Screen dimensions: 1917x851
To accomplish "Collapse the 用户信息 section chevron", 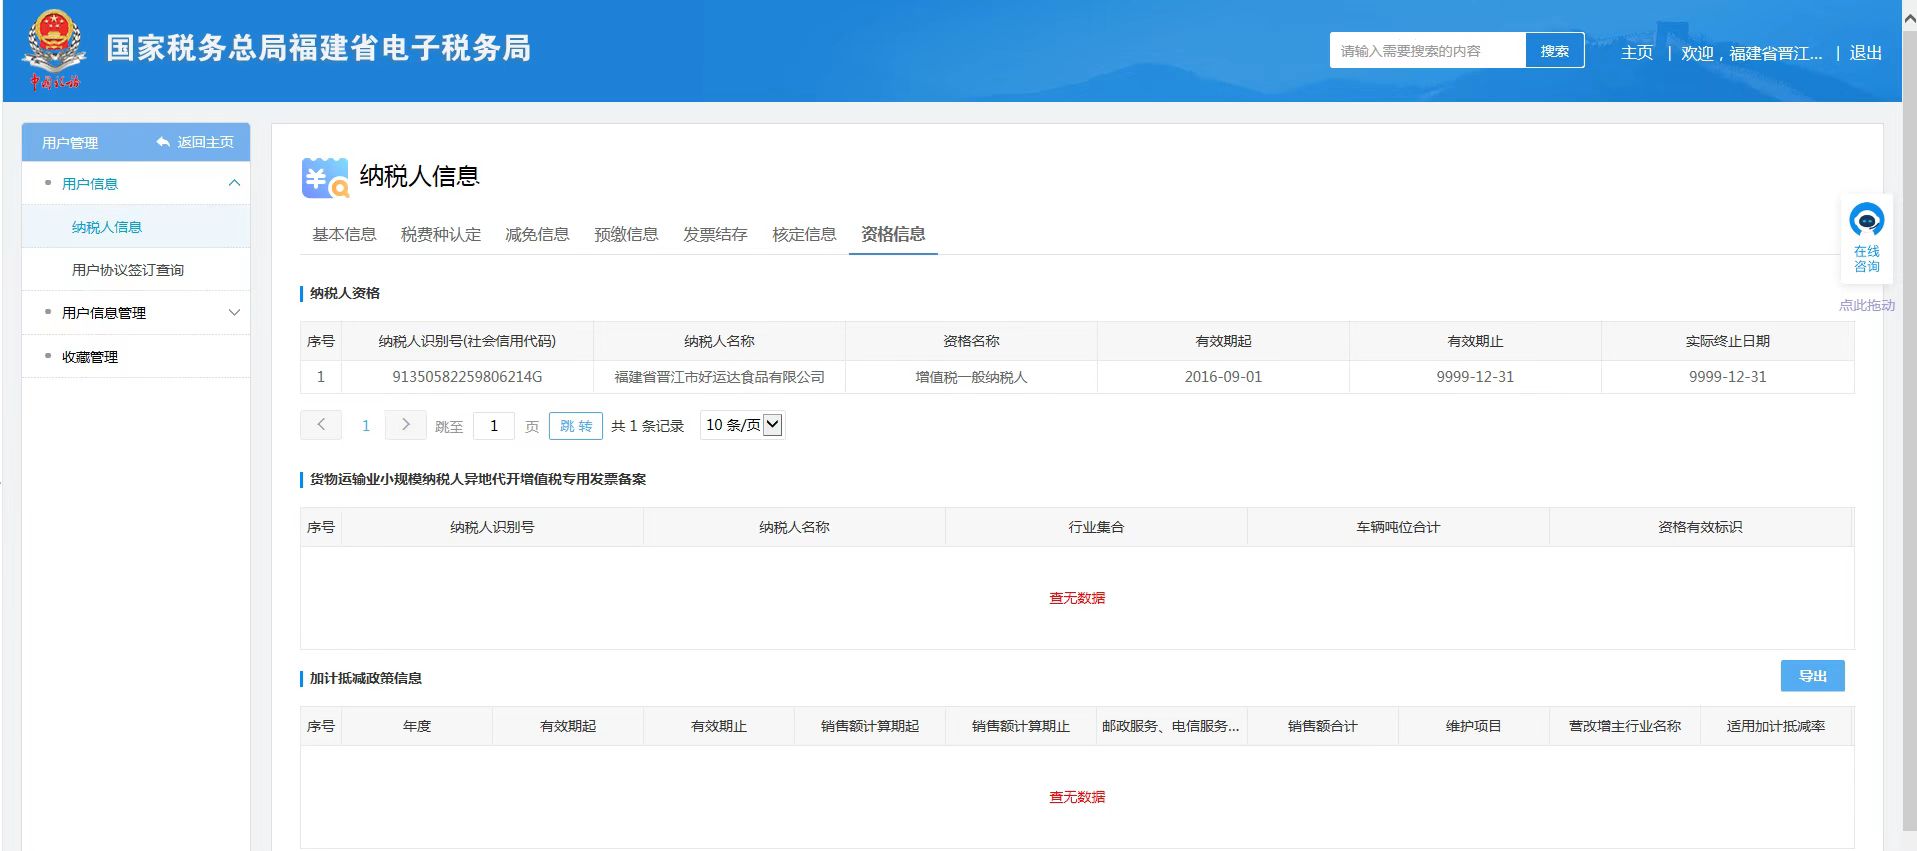I will click(234, 183).
